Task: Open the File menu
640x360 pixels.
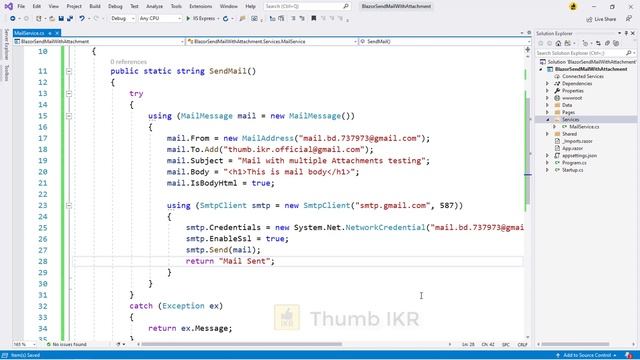Action: coord(21,7)
